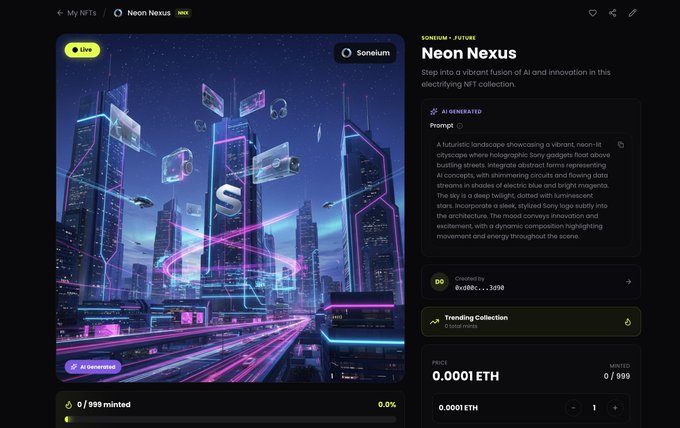Increase mint quantity with plus button
Screen dimensions: 680x428
pyautogui.click(x=615, y=408)
